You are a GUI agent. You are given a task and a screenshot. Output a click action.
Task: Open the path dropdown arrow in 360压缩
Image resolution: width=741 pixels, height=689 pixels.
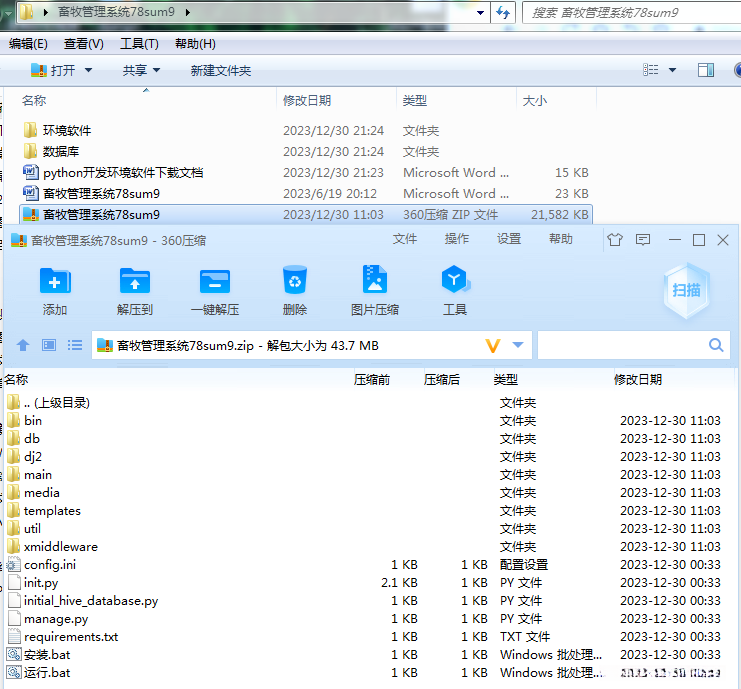[x=518, y=345]
